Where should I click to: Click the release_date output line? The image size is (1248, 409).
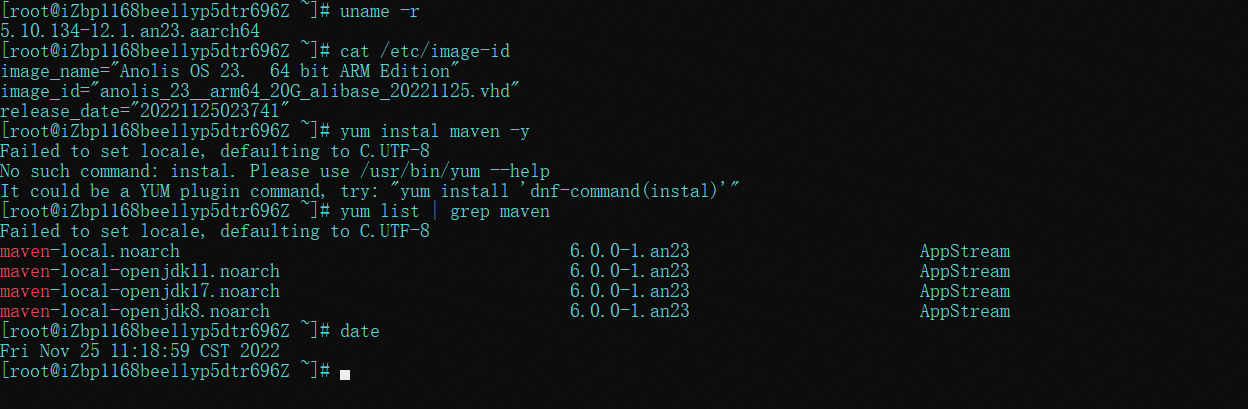click(145, 111)
